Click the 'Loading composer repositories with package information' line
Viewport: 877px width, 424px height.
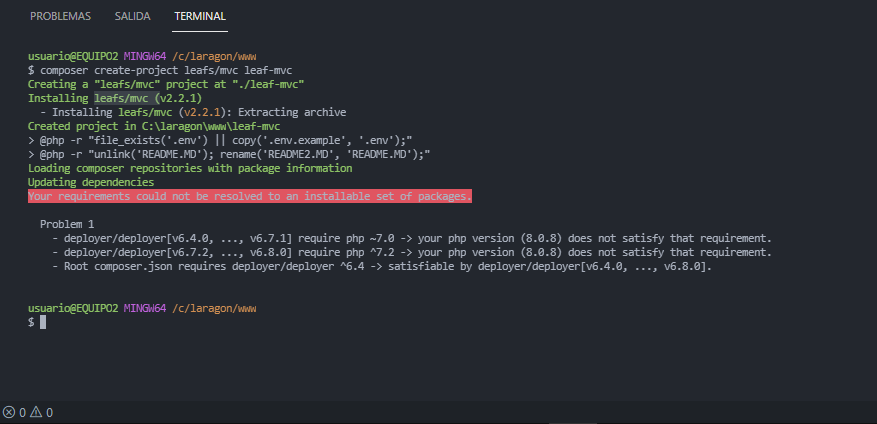190,168
